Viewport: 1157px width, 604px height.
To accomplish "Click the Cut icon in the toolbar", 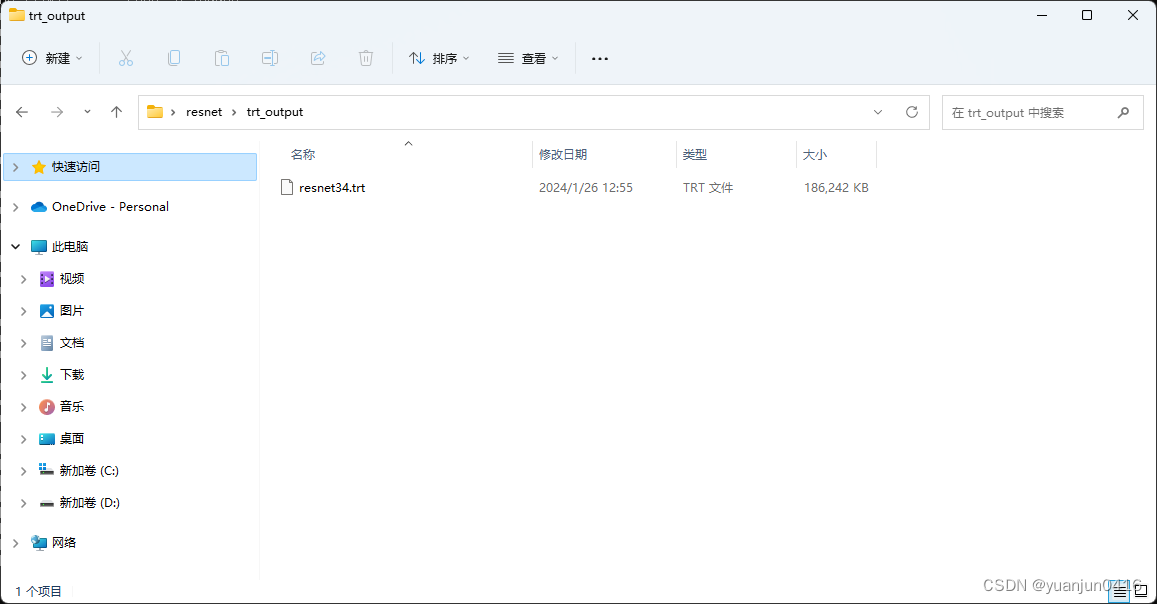I will [126, 58].
